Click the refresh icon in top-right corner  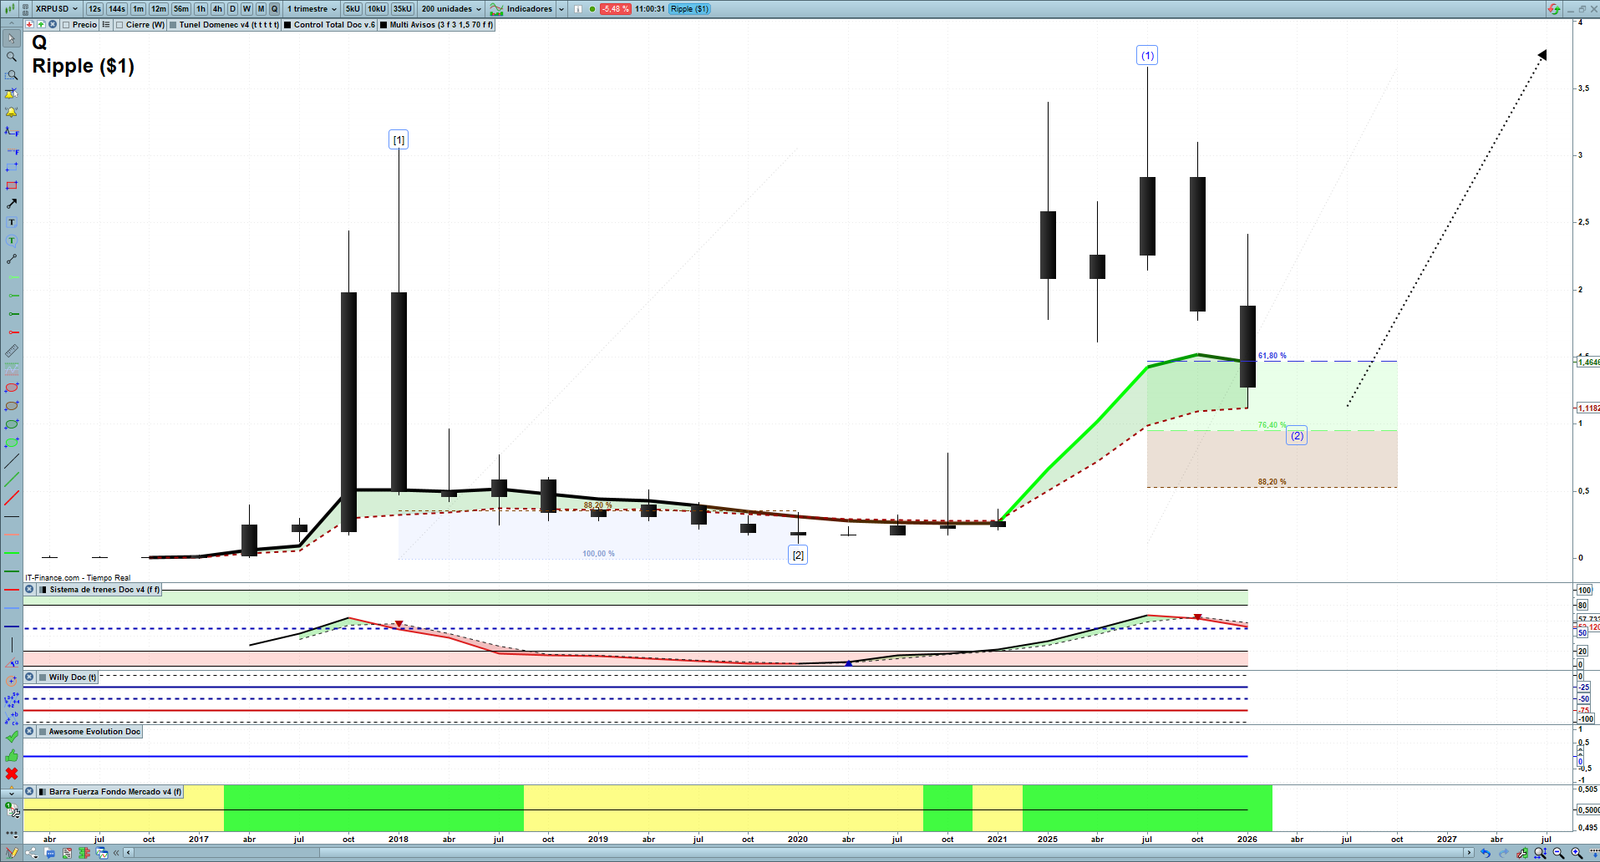click(1553, 9)
